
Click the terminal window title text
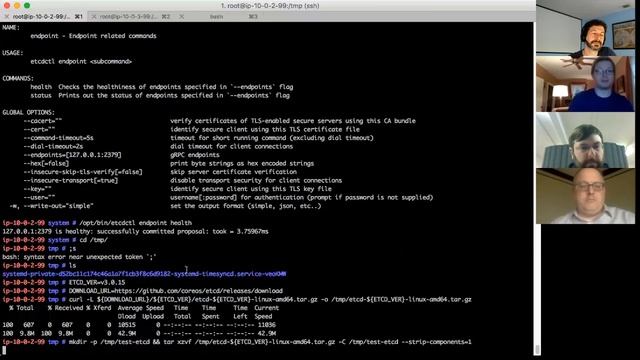point(270,6)
